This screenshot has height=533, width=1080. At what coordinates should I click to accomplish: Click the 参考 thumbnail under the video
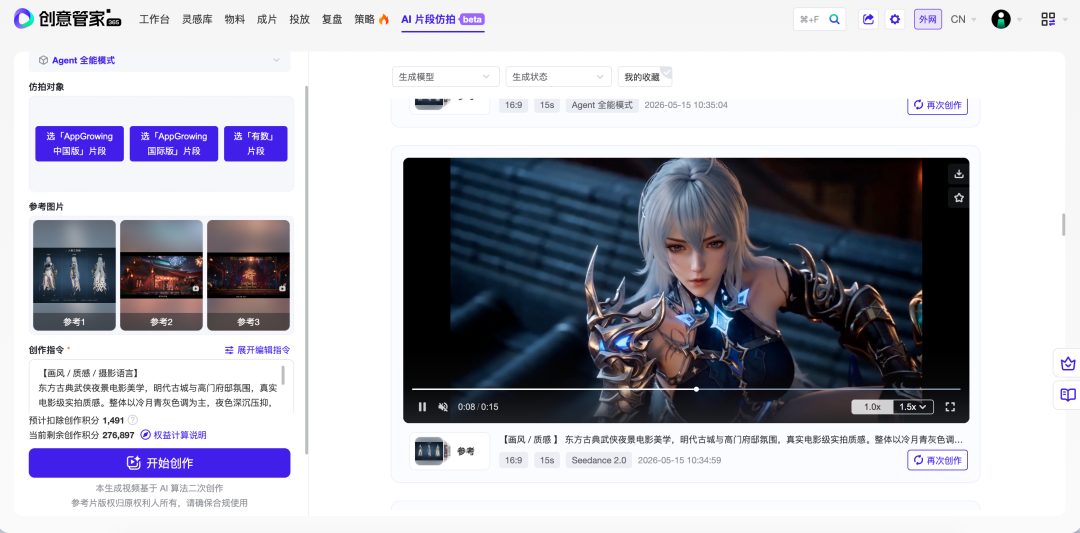pyautogui.click(x=449, y=451)
